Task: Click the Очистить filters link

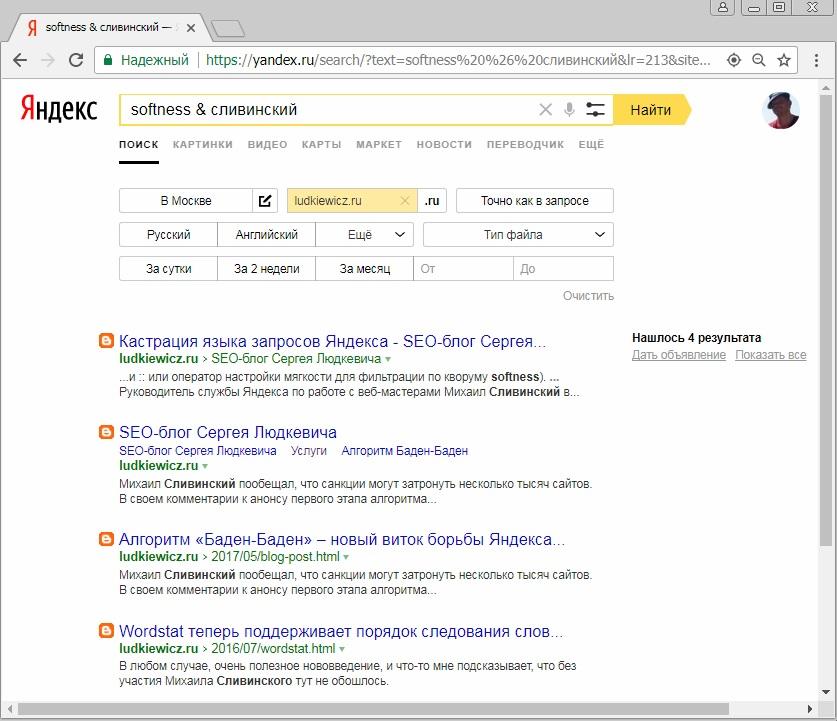Action: [x=588, y=296]
